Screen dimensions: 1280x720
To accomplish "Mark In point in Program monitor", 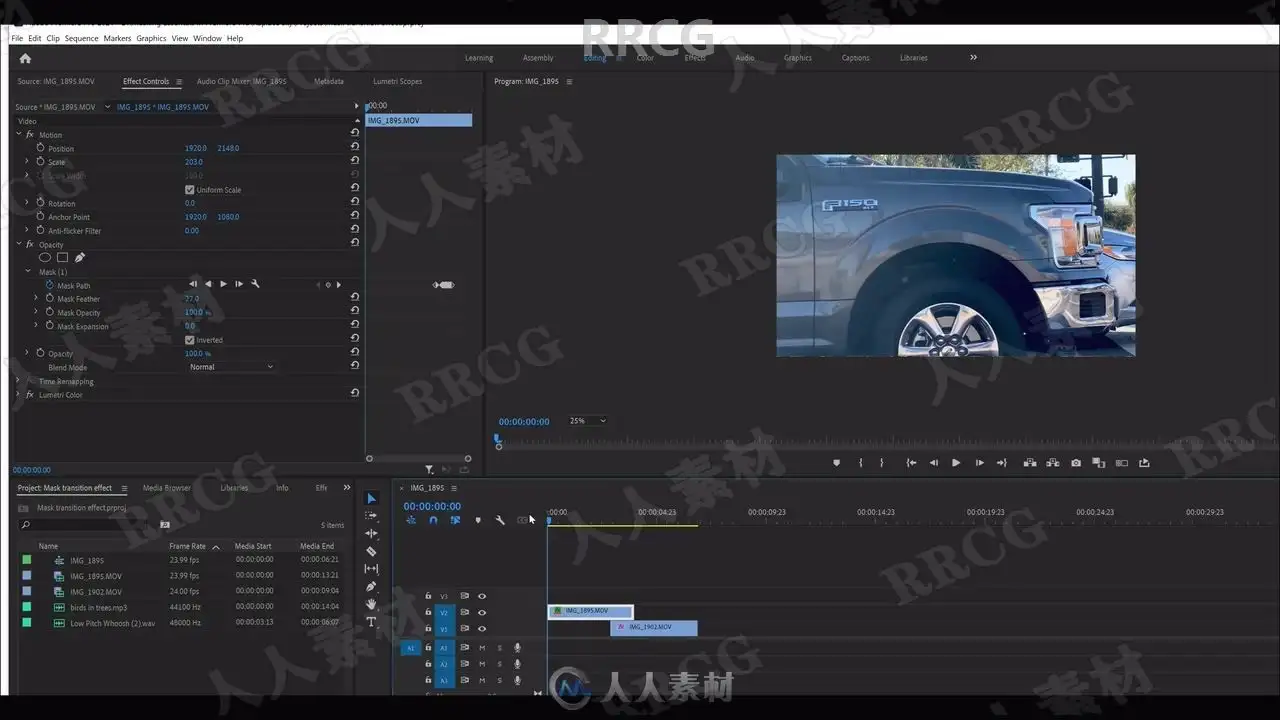I will coord(861,463).
